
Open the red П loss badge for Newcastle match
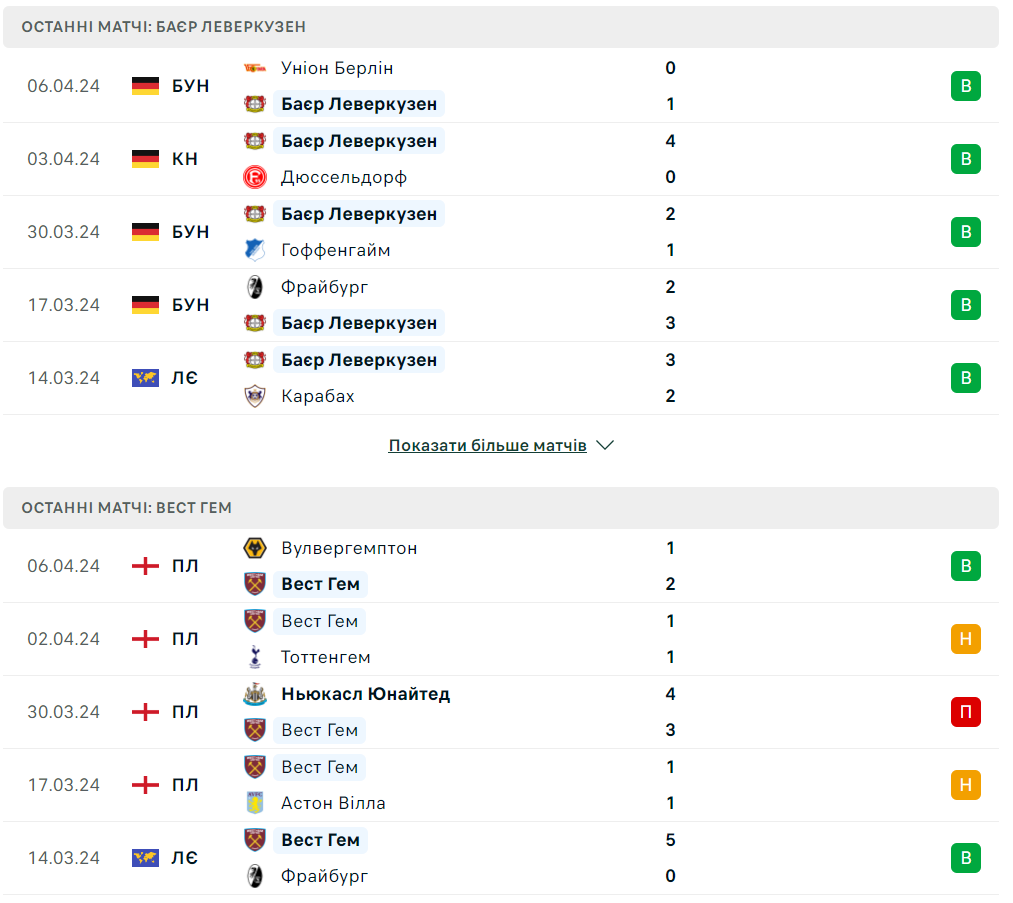(x=965, y=712)
